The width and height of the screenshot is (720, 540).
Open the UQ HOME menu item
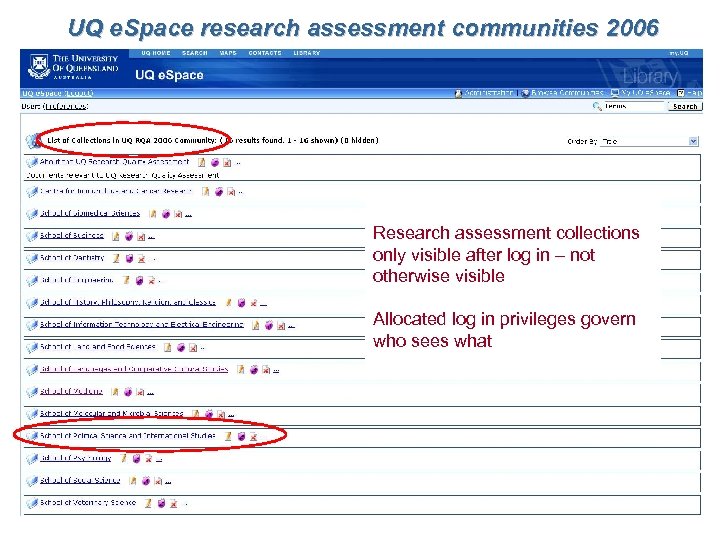coord(156,53)
